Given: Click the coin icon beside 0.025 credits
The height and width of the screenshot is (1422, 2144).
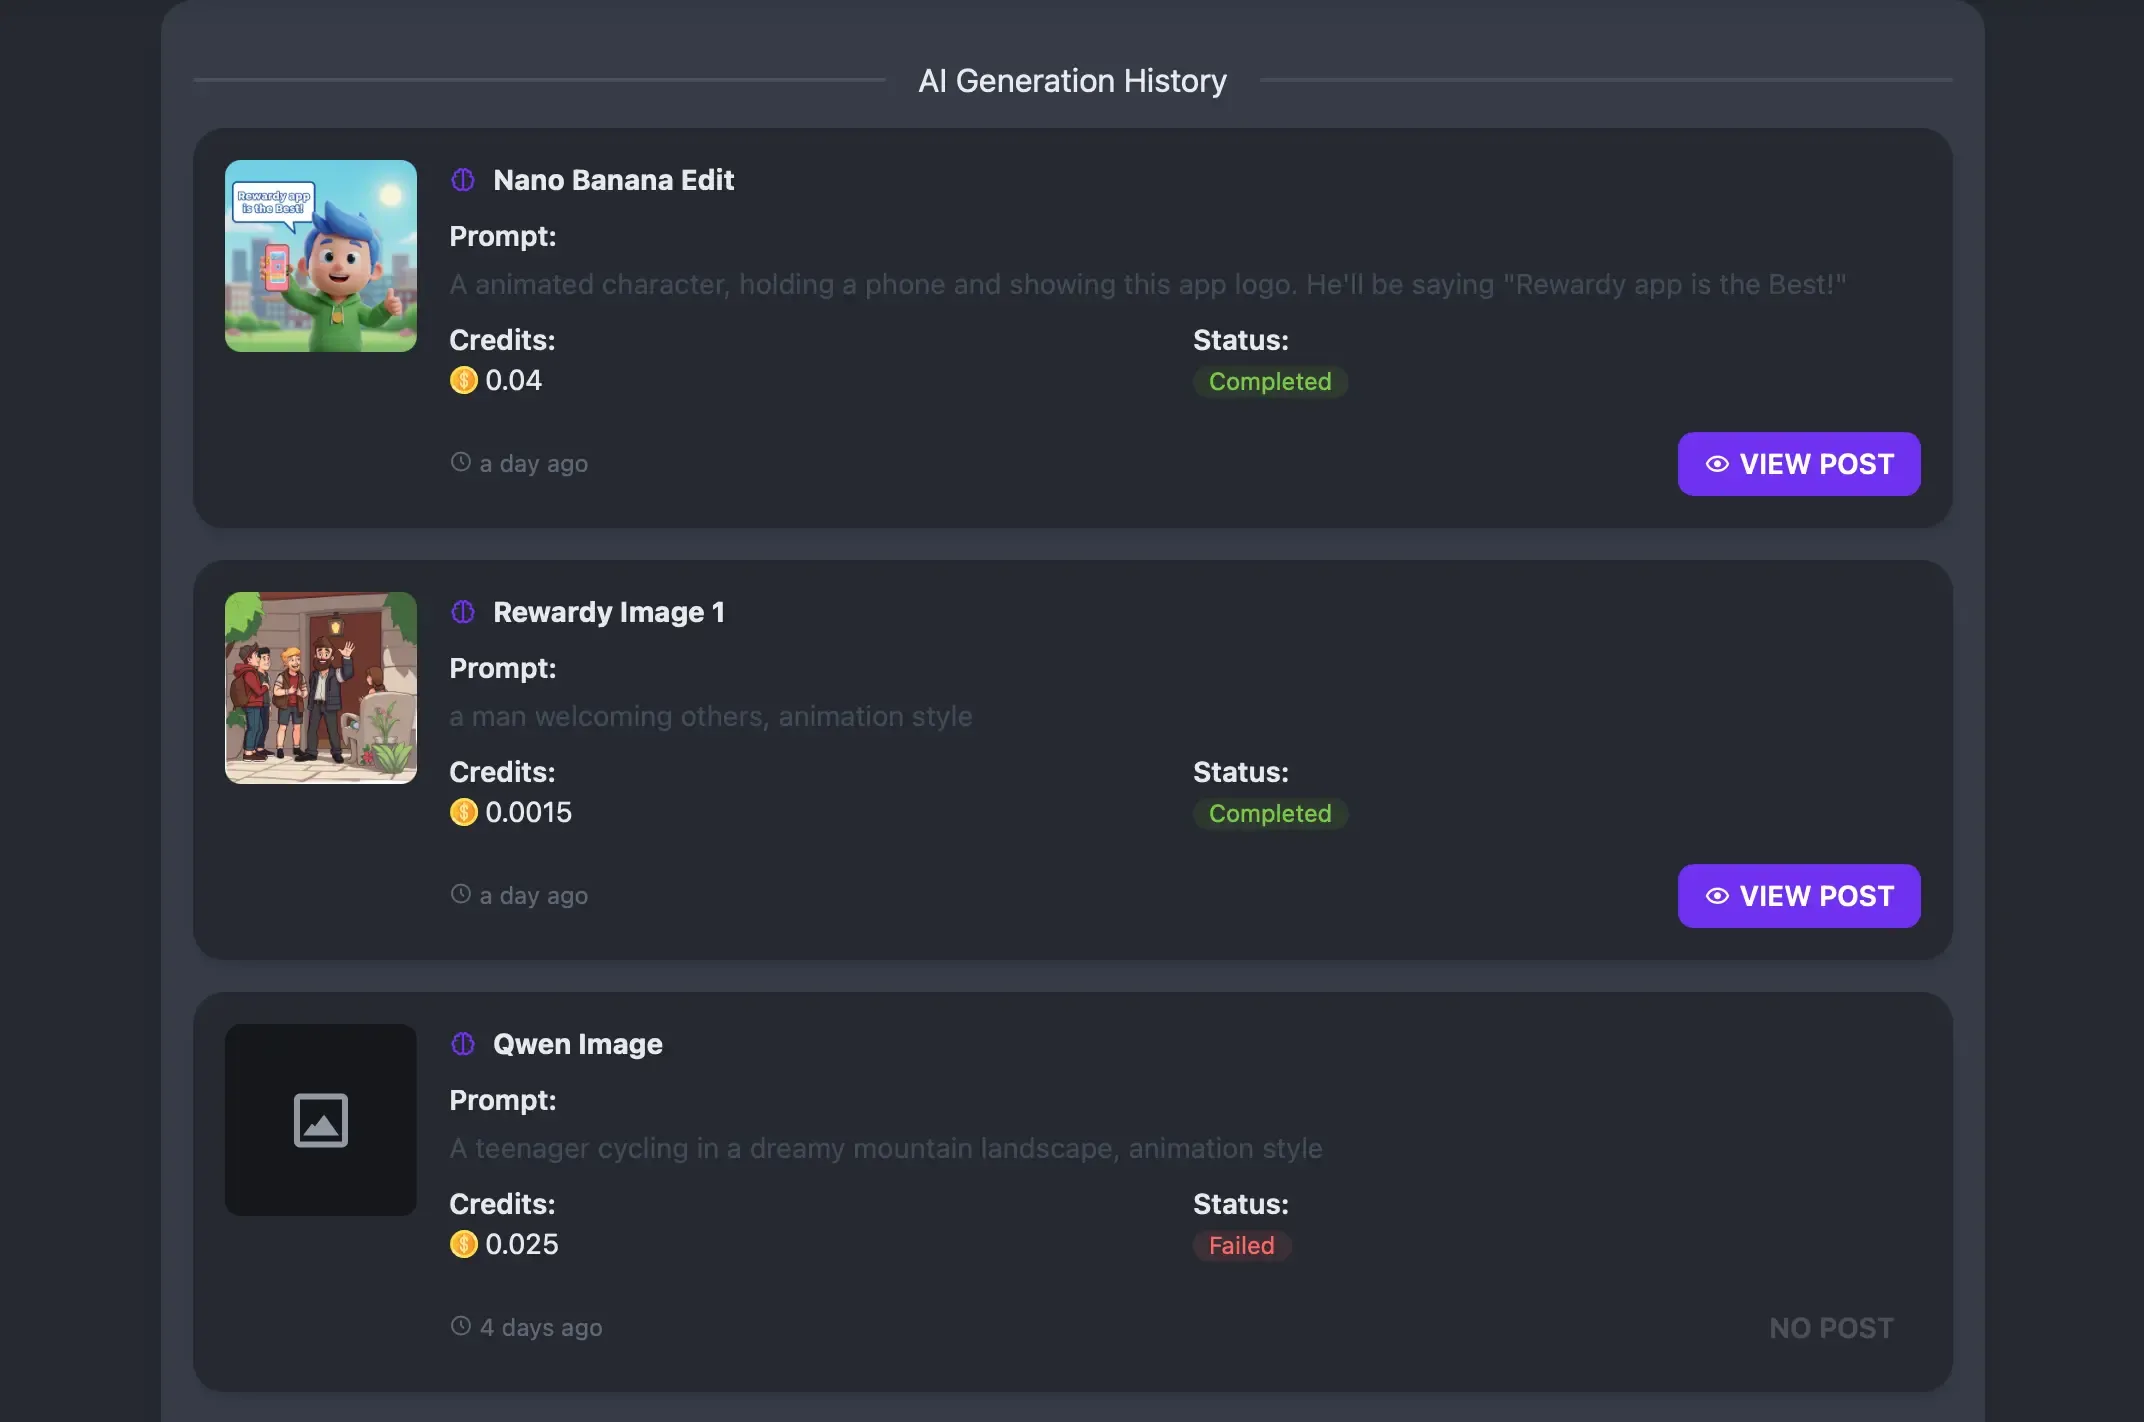Looking at the screenshot, I should coord(463,1244).
